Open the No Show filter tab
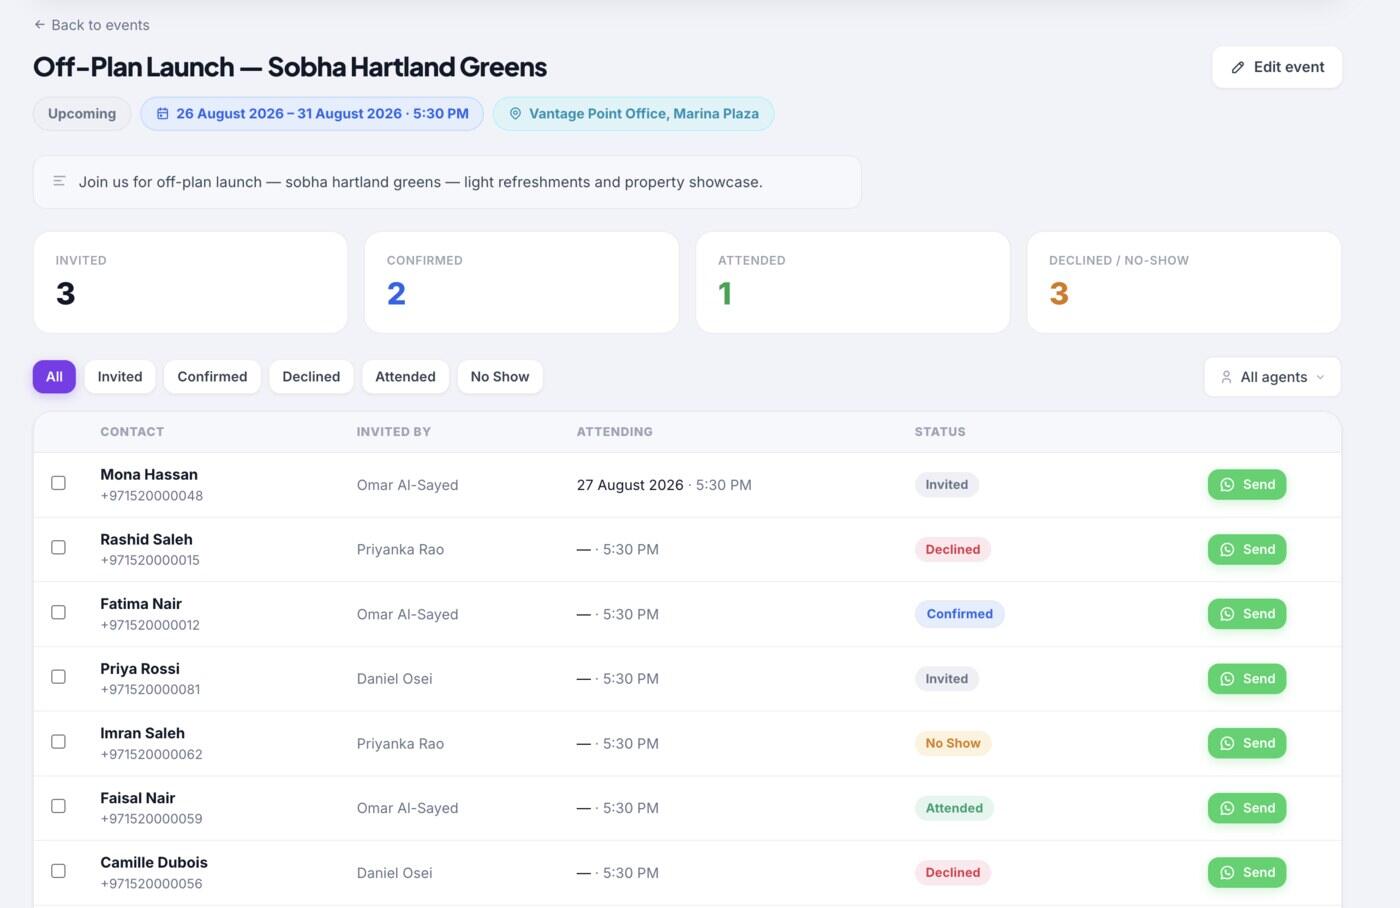The image size is (1400, 908). click(x=500, y=377)
